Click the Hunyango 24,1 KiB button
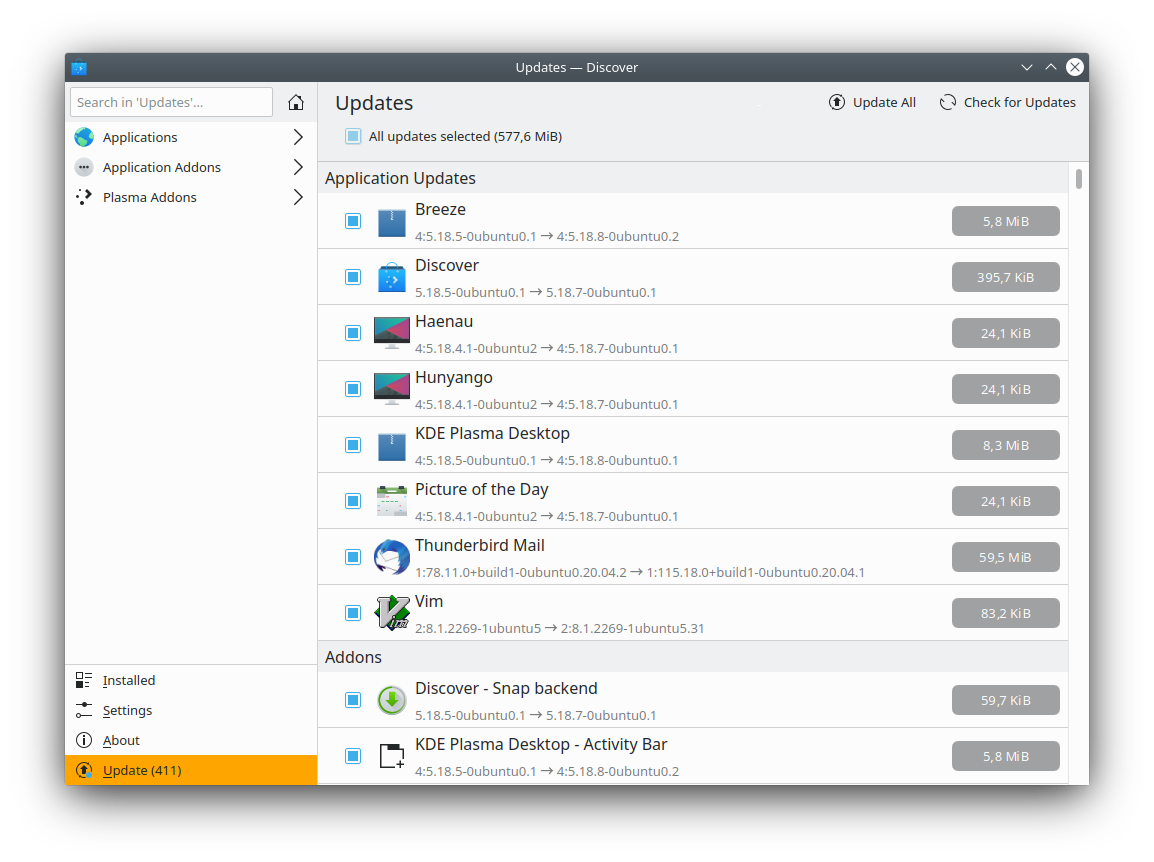The image size is (1154, 862). pos(1005,389)
